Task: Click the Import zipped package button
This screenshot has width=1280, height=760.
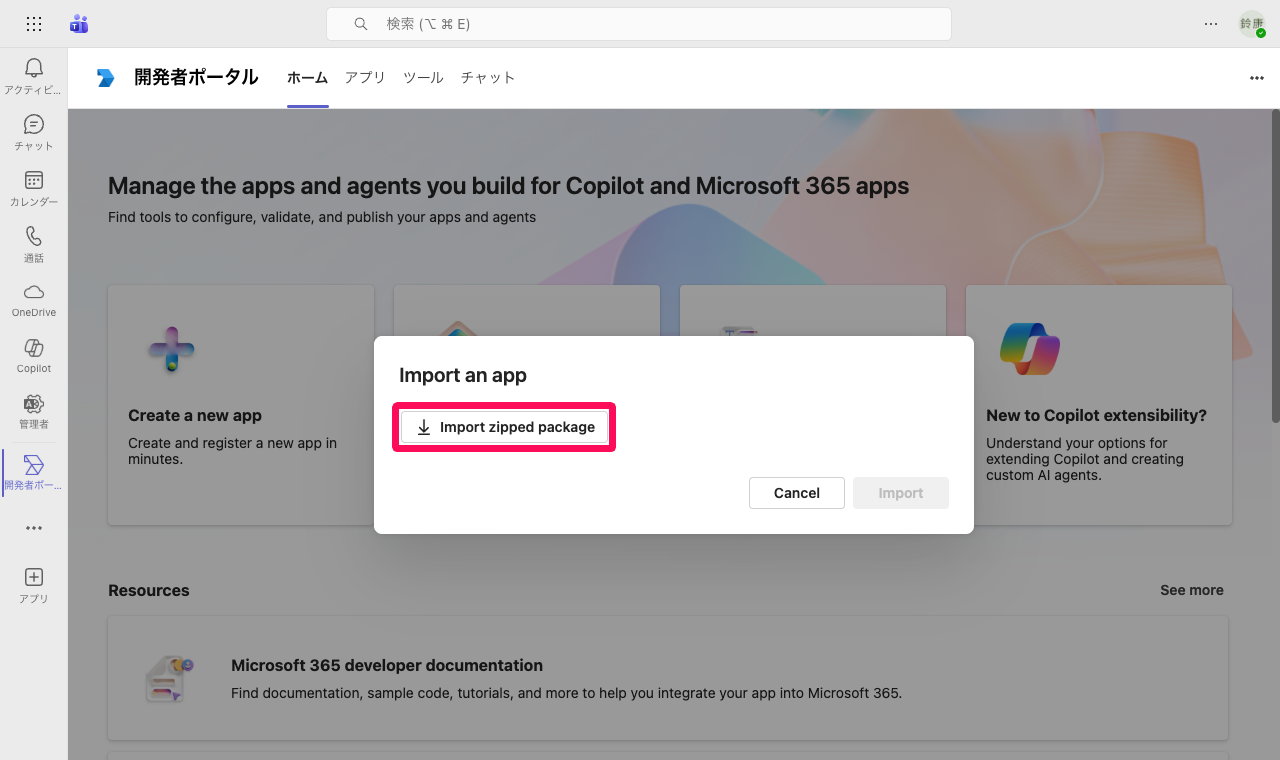Action: pos(504,427)
